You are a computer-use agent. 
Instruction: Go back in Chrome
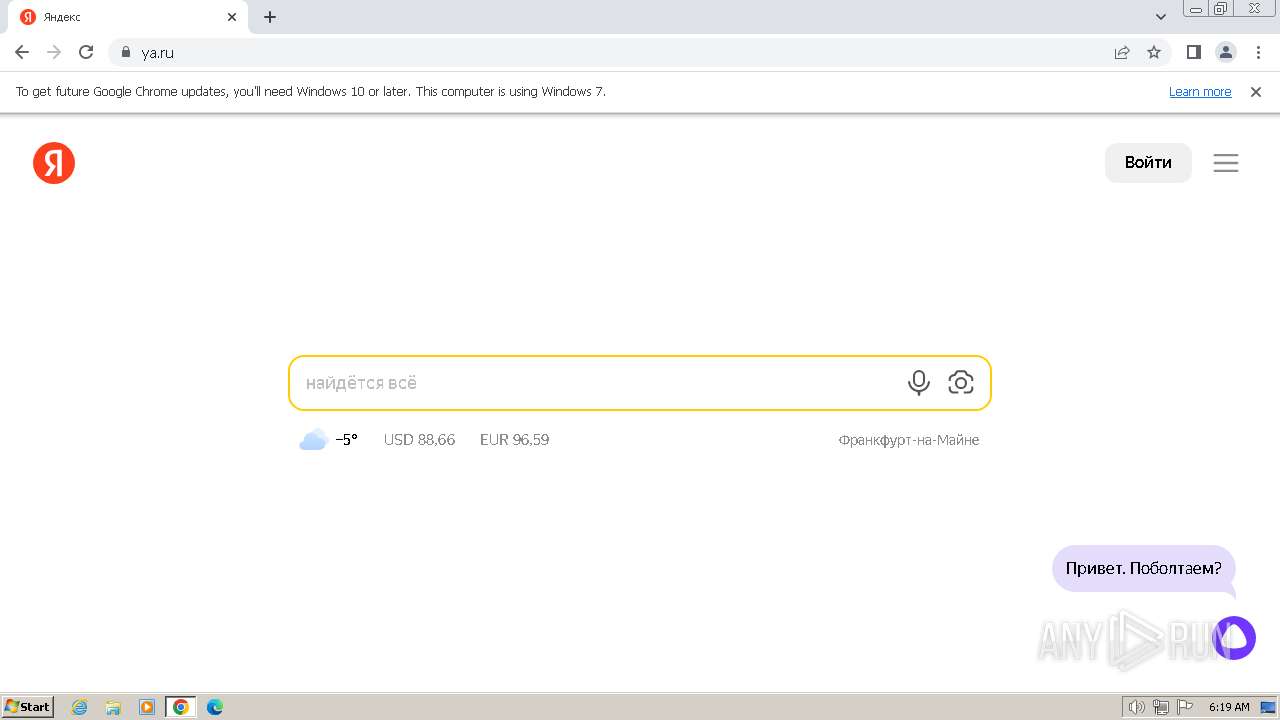point(22,52)
